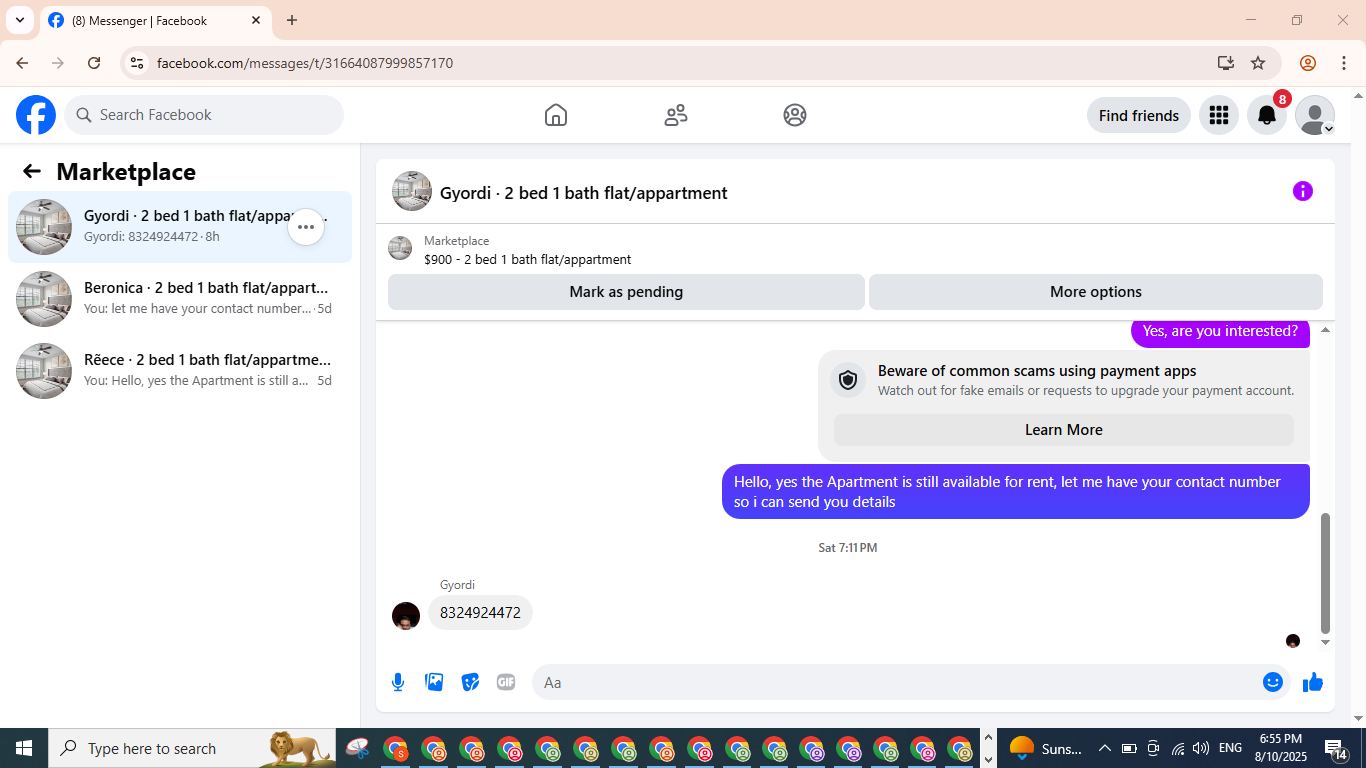Open the Windows Start menu

tap(24, 748)
